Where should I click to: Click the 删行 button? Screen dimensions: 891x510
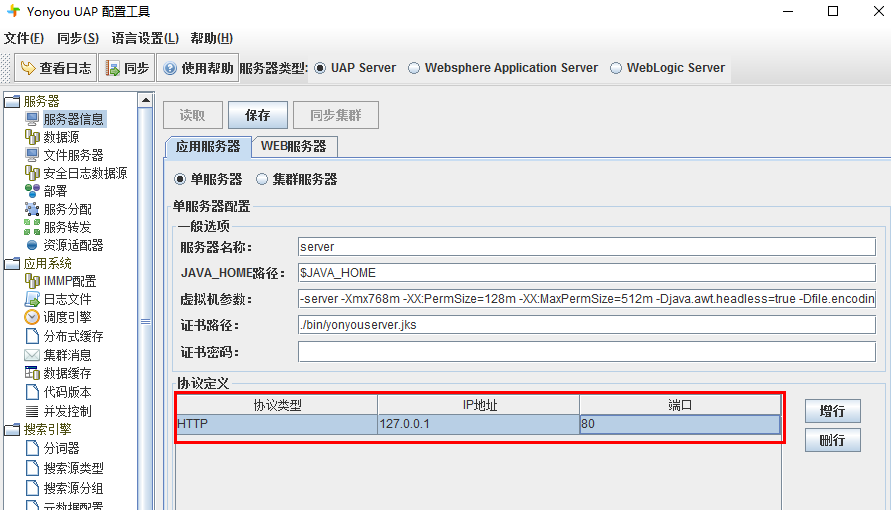tap(832, 440)
